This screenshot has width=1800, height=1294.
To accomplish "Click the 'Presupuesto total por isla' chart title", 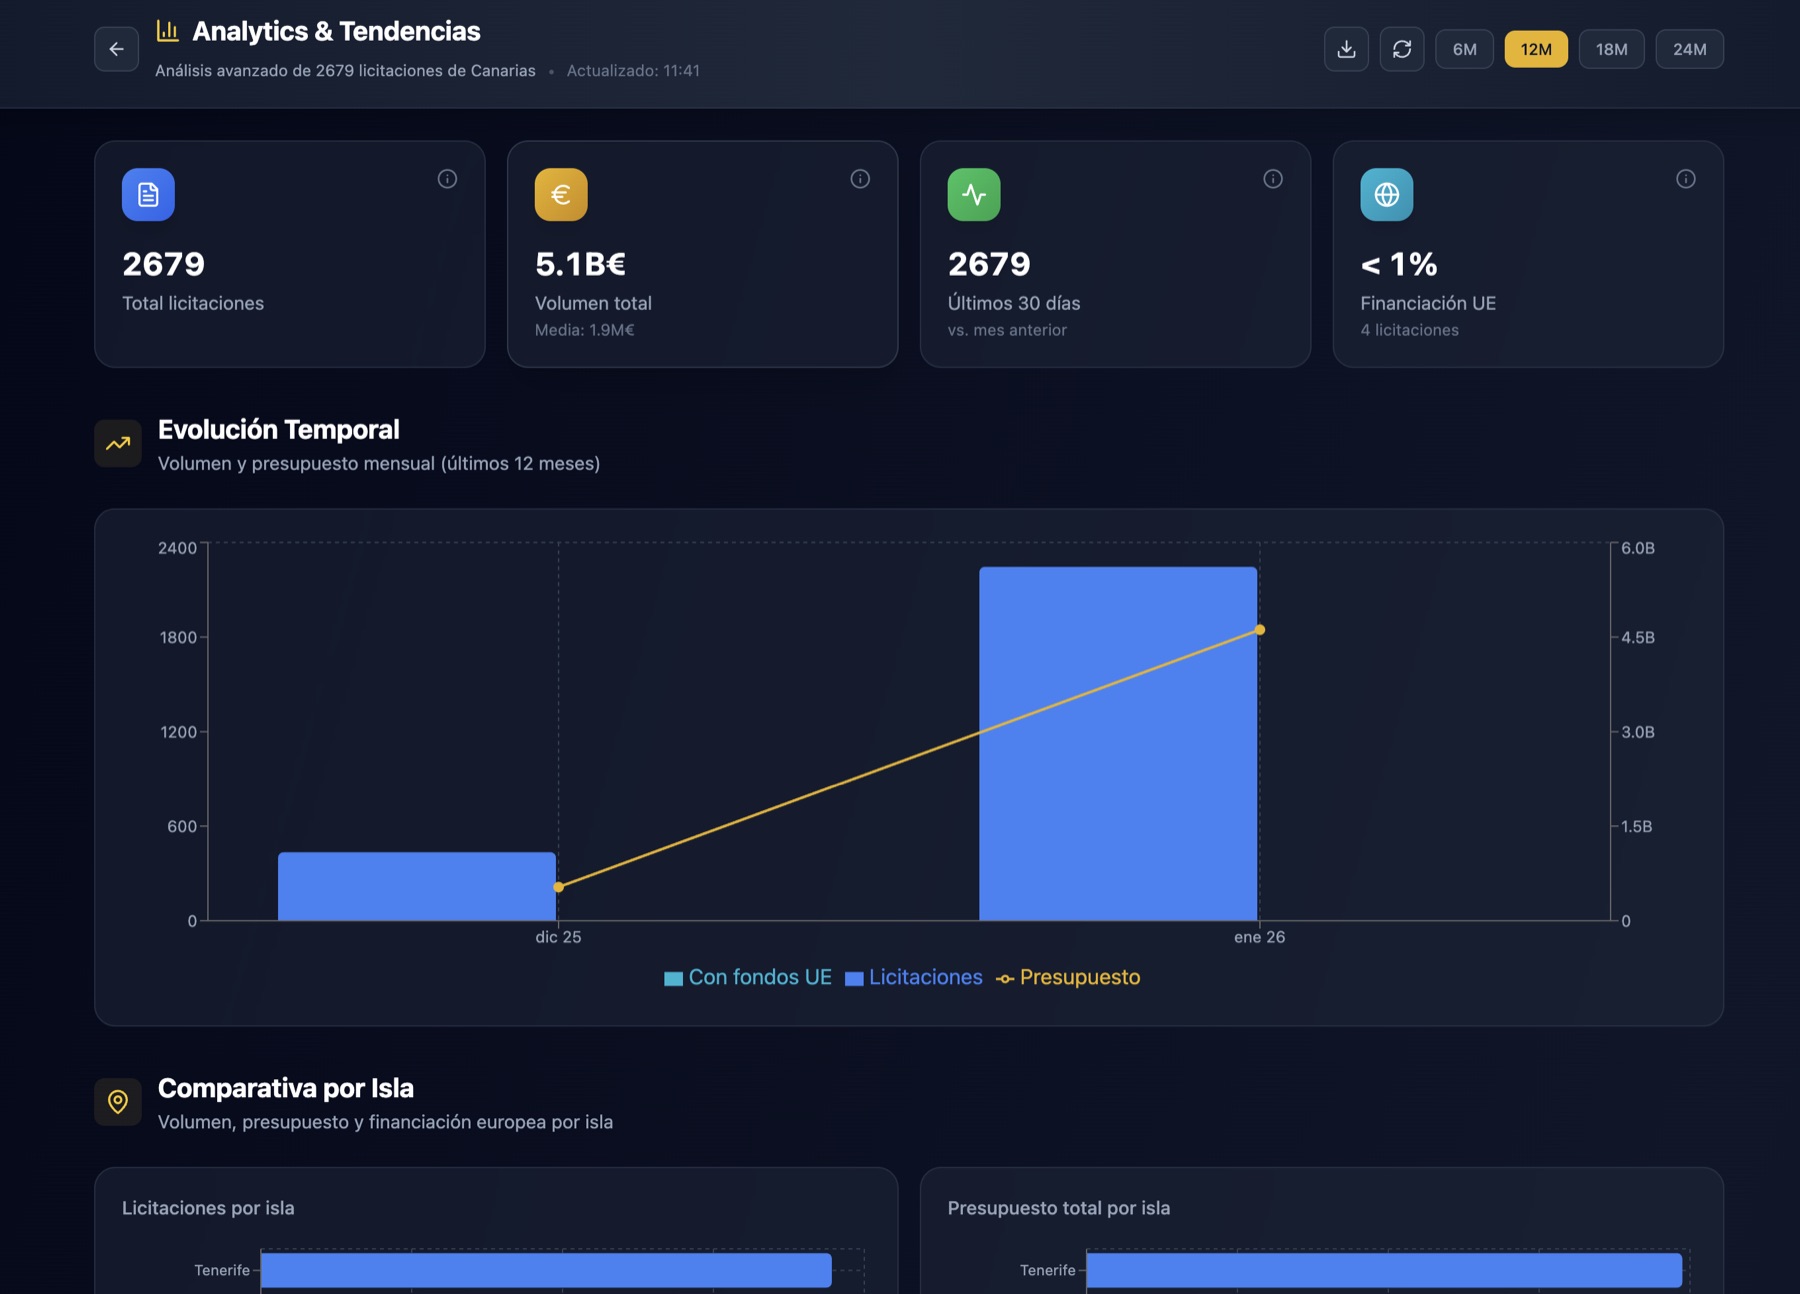I will point(1059,1208).
